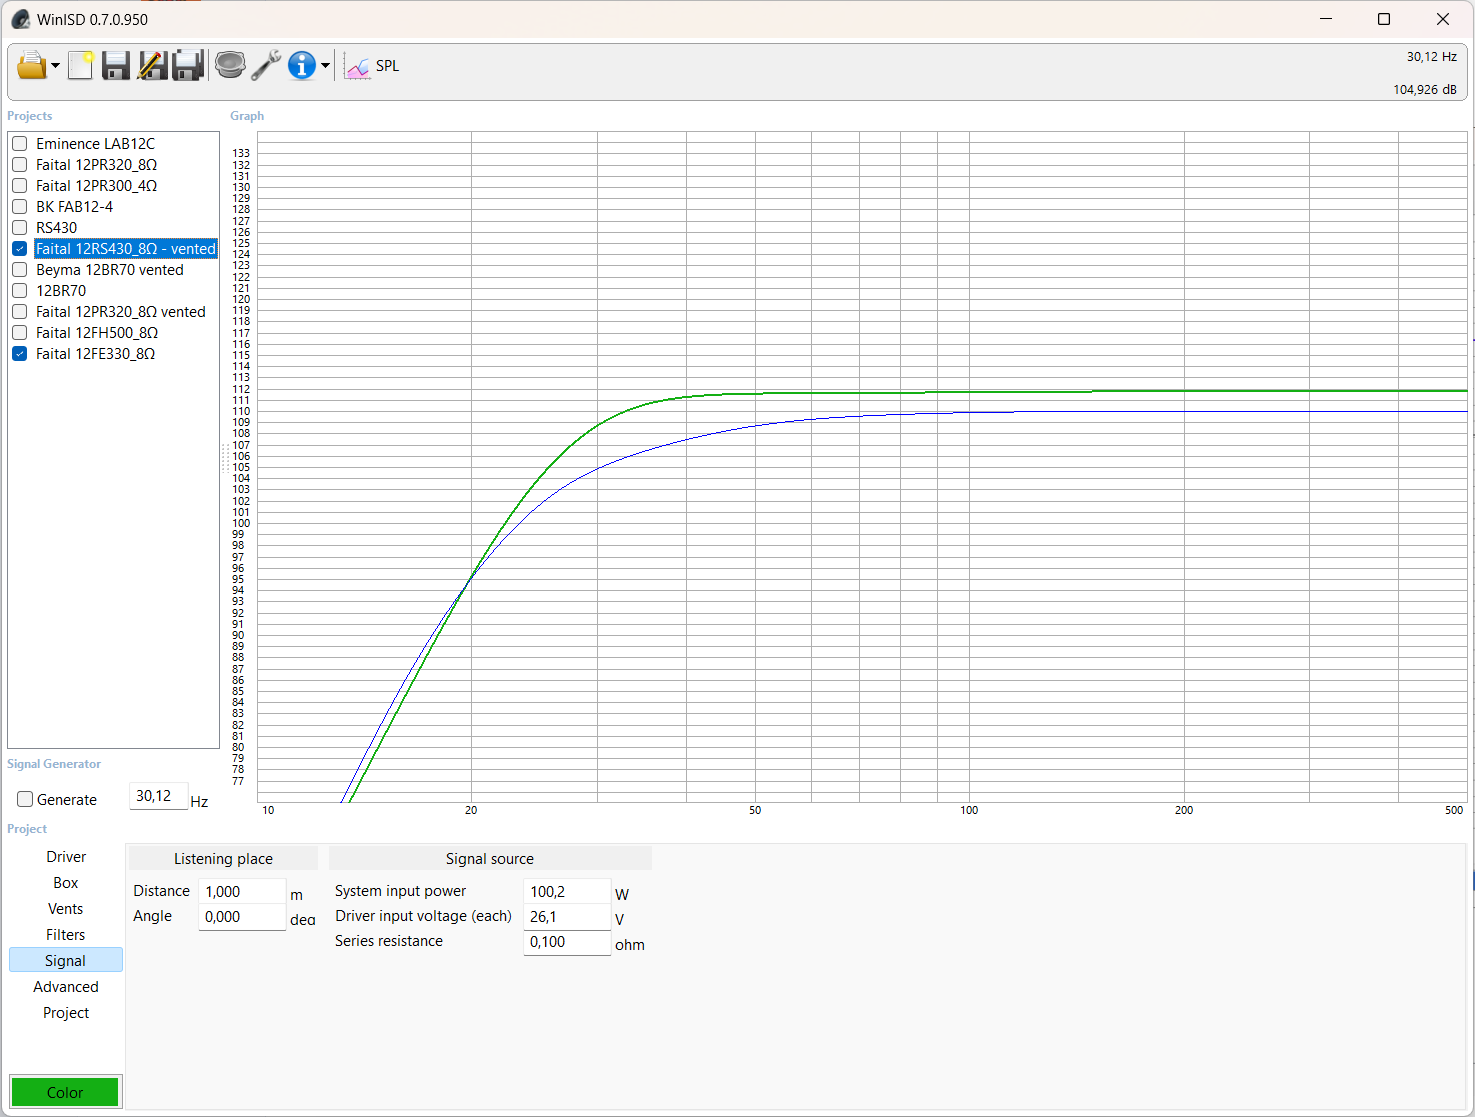The width and height of the screenshot is (1475, 1117).
Task: Open settings with the wrench icon
Action: click(266, 66)
